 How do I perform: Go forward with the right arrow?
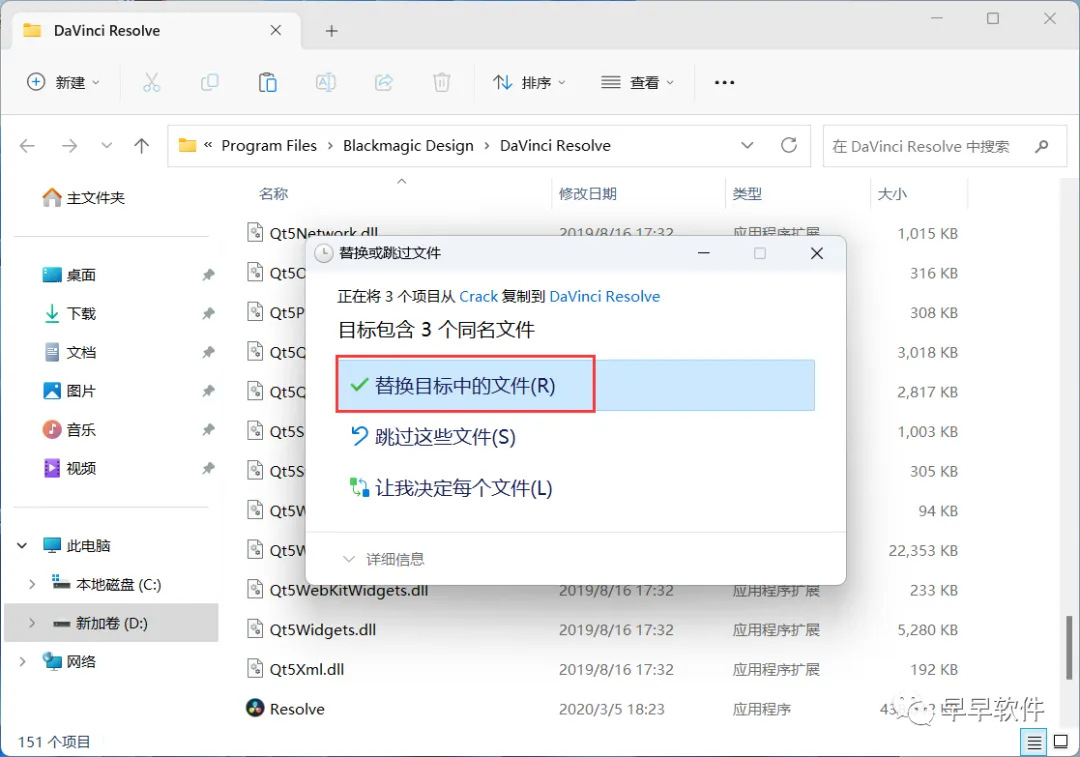point(70,146)
